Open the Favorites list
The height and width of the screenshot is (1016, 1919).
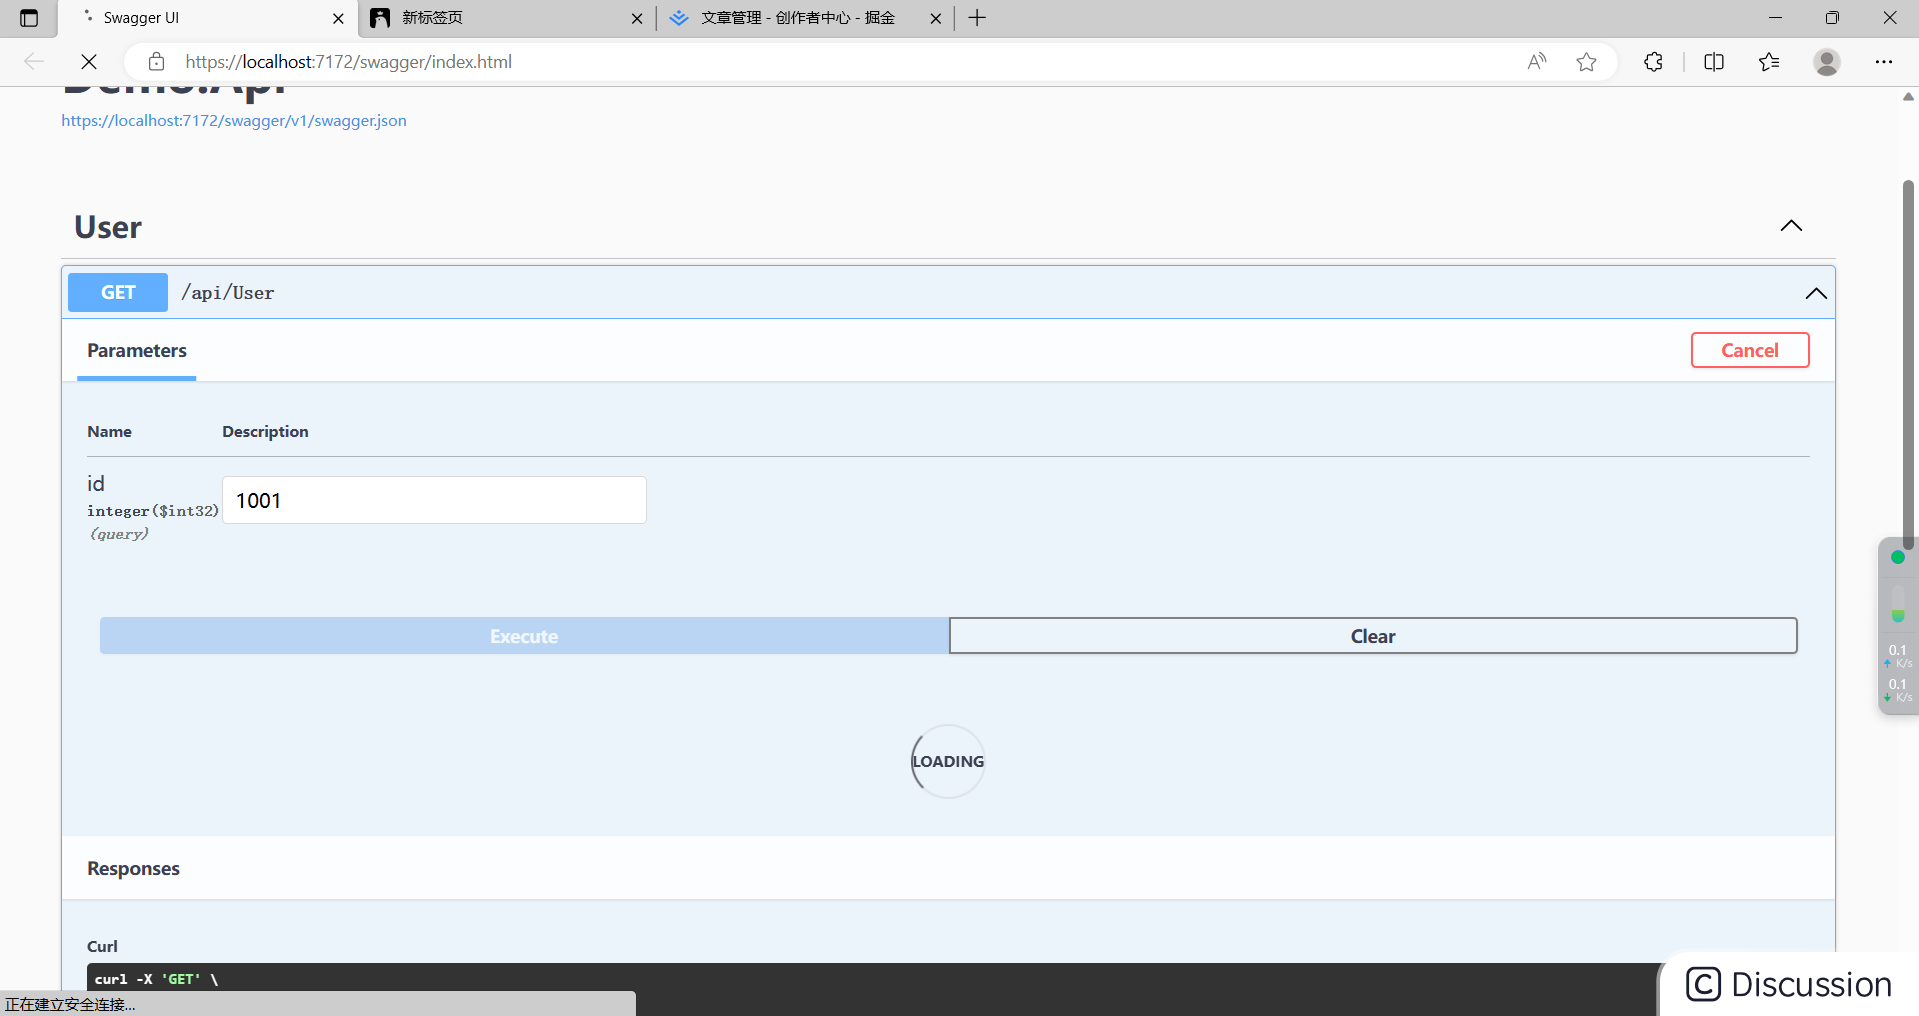(x=1769, y=62)
